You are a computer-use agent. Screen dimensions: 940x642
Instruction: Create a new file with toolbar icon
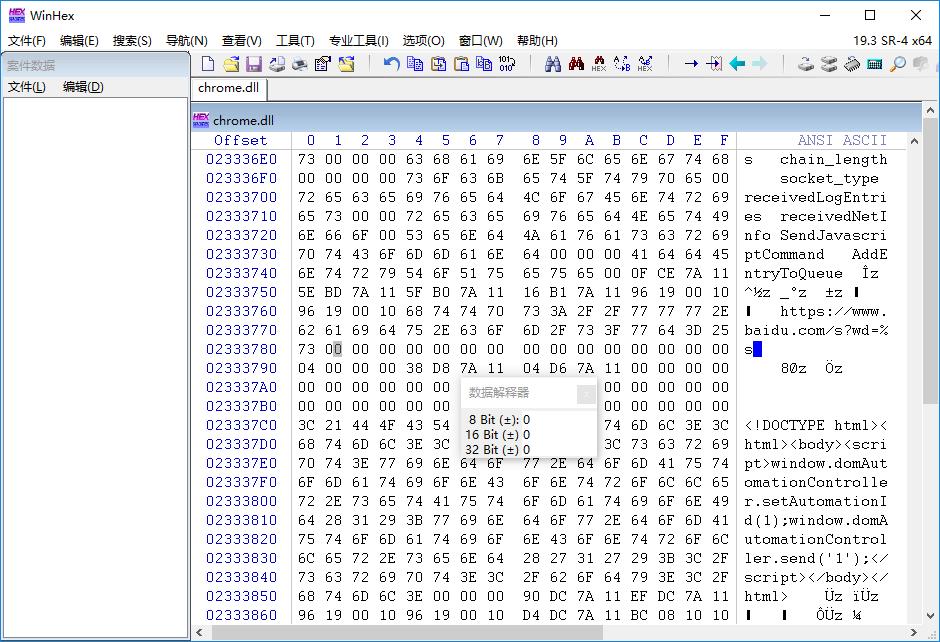207,64
